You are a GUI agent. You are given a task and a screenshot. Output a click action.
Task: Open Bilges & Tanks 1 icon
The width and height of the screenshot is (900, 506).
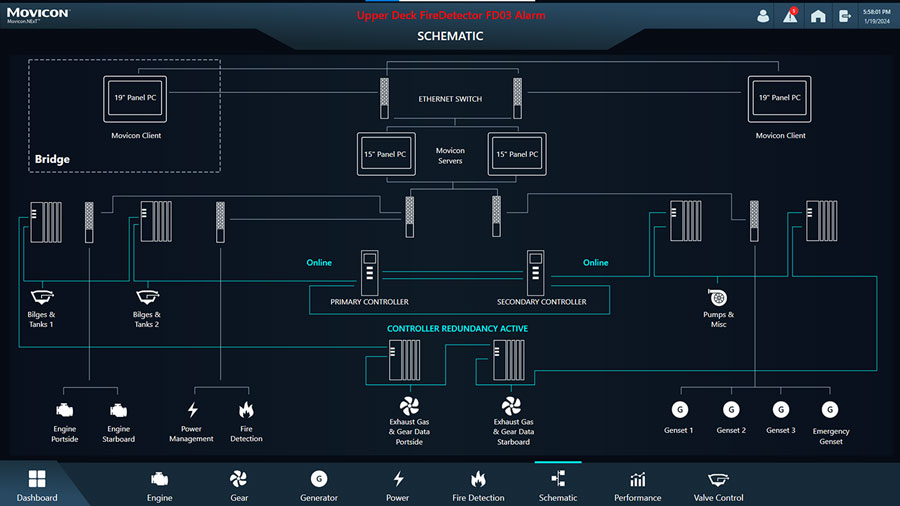42,297
